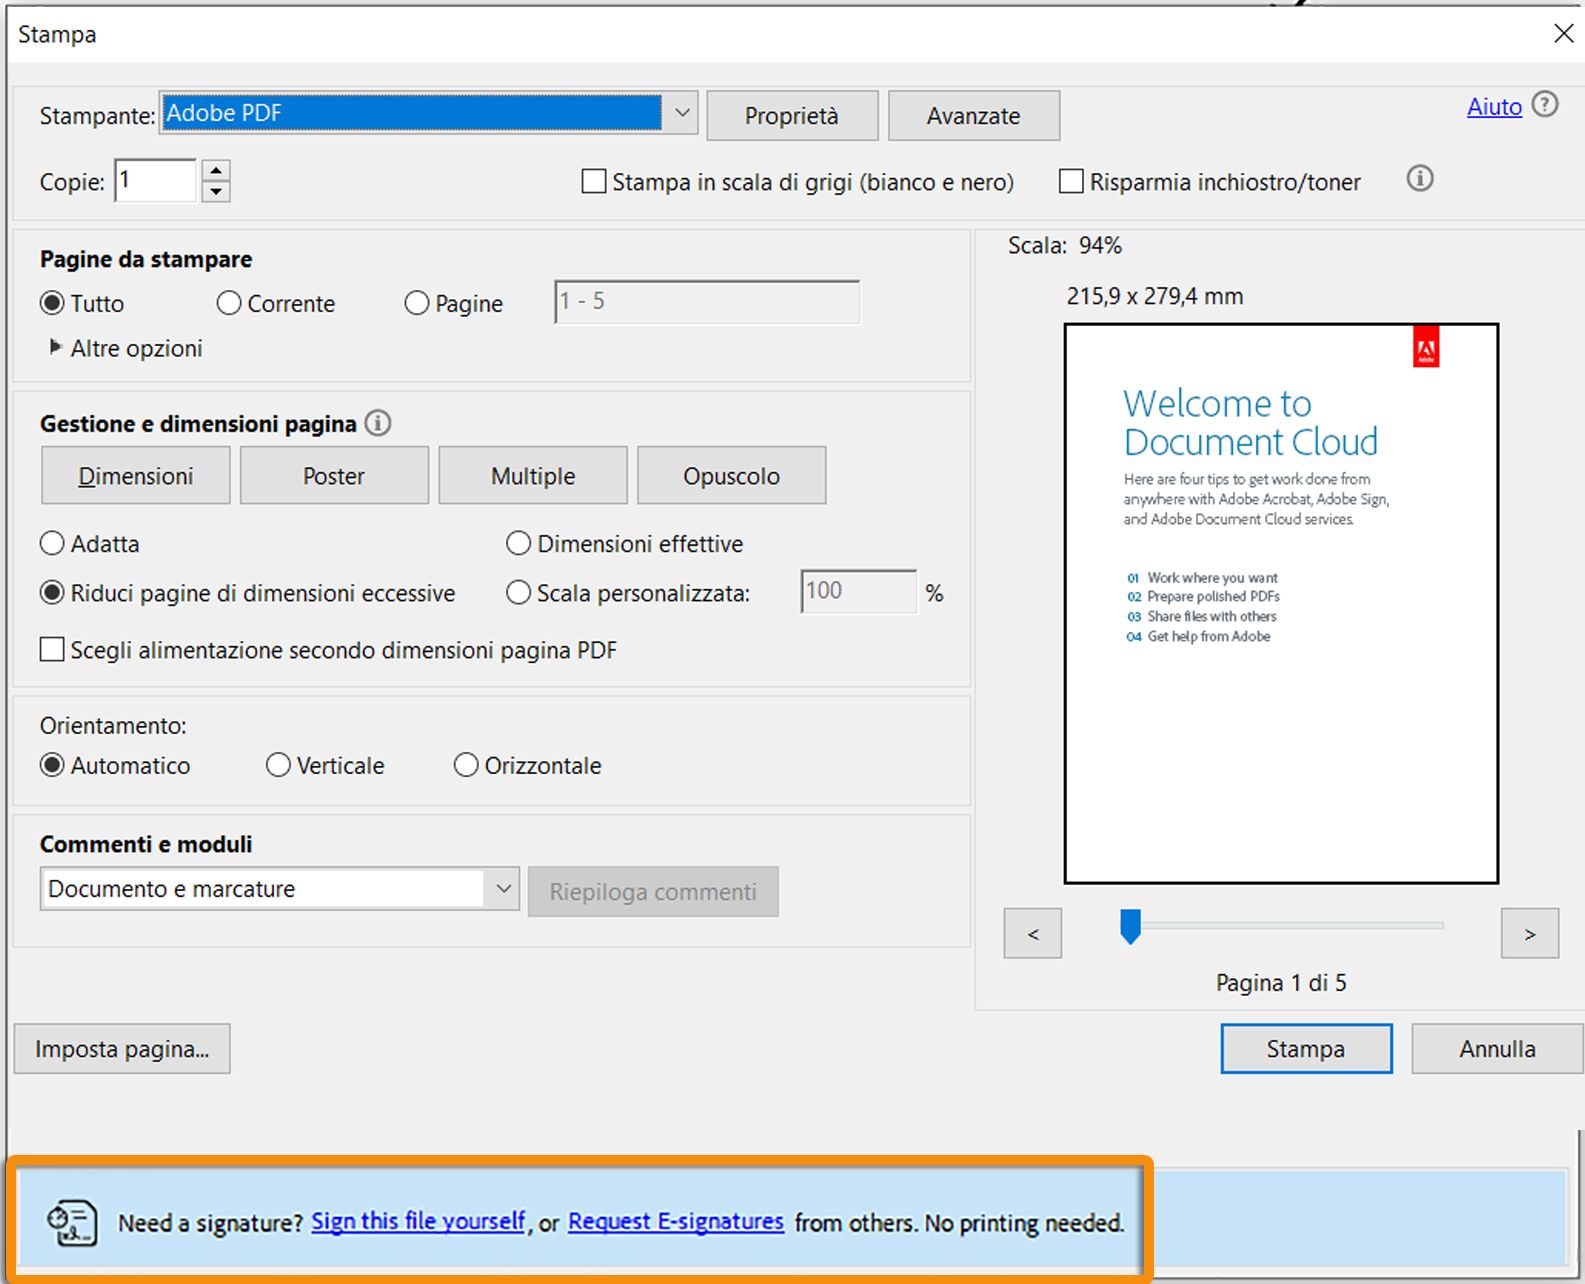Set orientation to Verticale
Viewport: 1585px width, 1284px height.
tap(278, 765)
